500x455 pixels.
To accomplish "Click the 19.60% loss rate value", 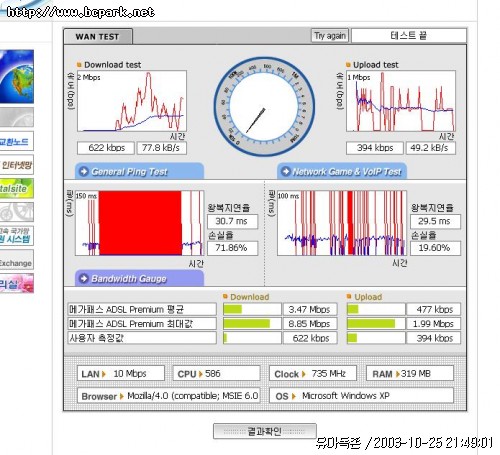I will pos(435,248).
